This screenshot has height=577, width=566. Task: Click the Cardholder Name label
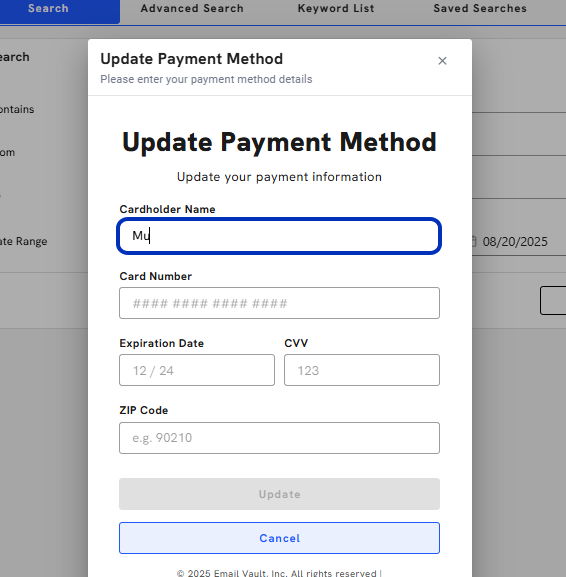click(x=167, y=209)
